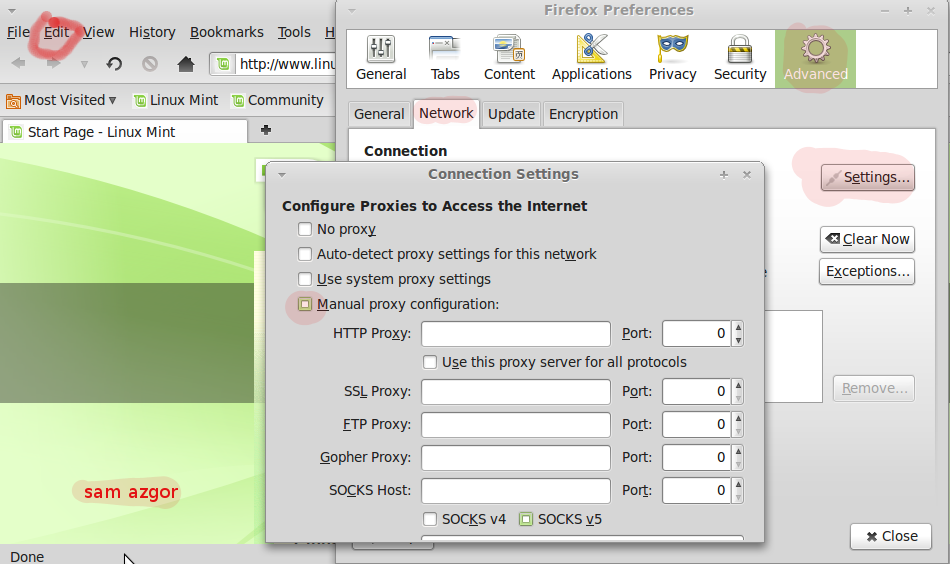Open back/forward history dropdown arrow
950x564 pixels.
(x=84, y=64)
